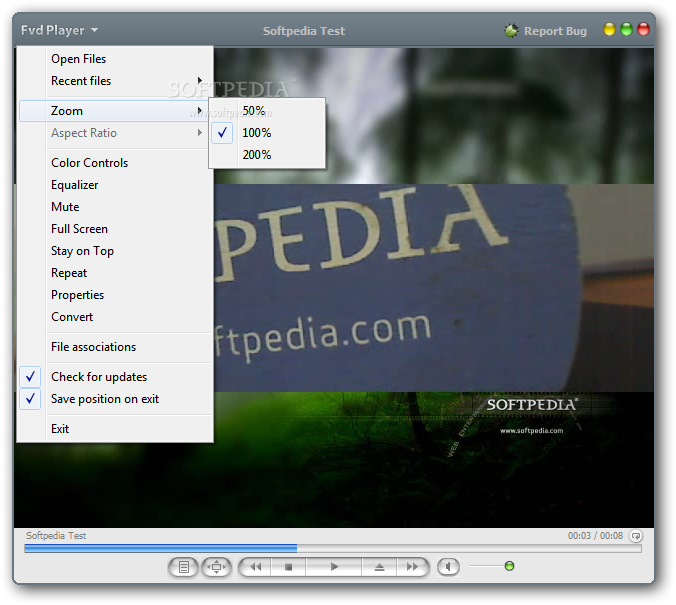Viewport: 676px width, 605px height.
Task: Stop playback with the square button
Action: pos(288,567)
